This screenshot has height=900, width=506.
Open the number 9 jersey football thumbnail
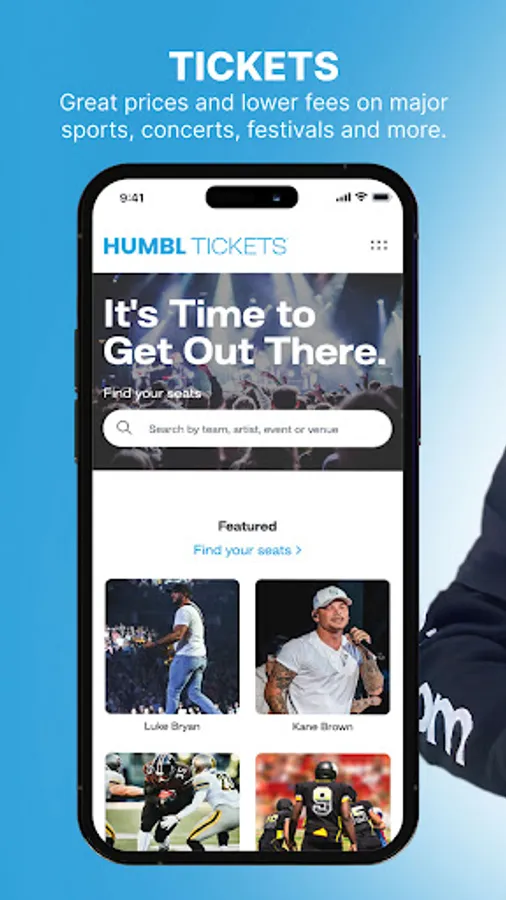323,802
